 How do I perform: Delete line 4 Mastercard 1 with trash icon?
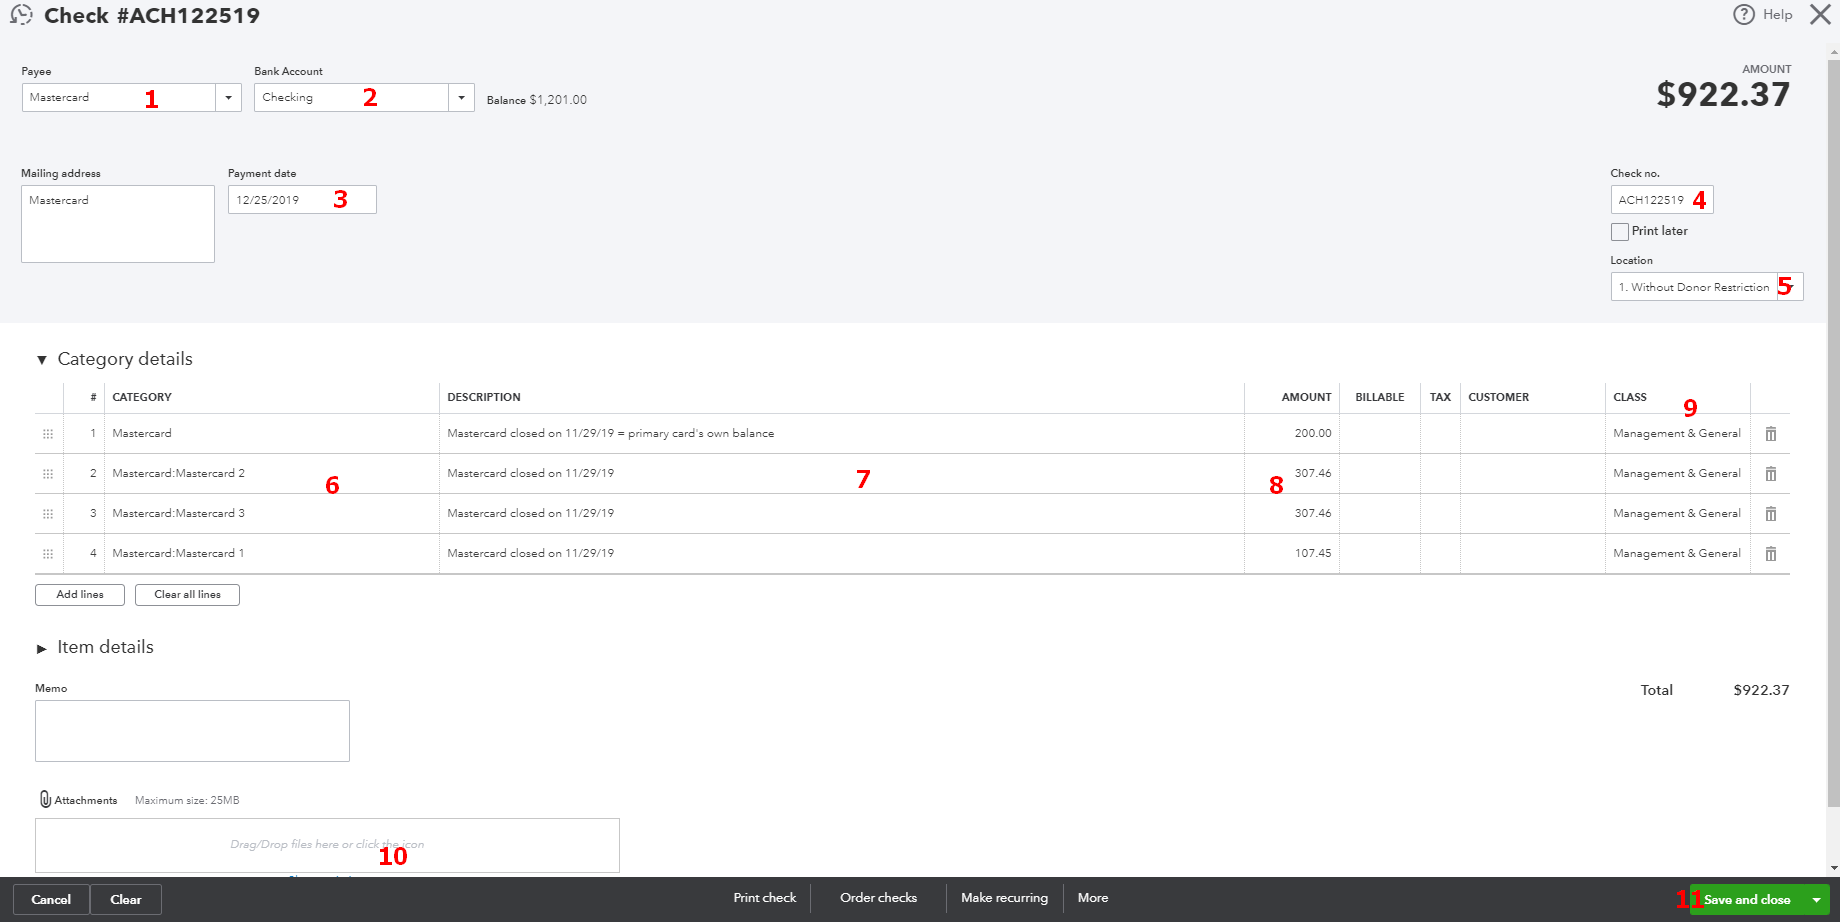[x=1771, y=554]
